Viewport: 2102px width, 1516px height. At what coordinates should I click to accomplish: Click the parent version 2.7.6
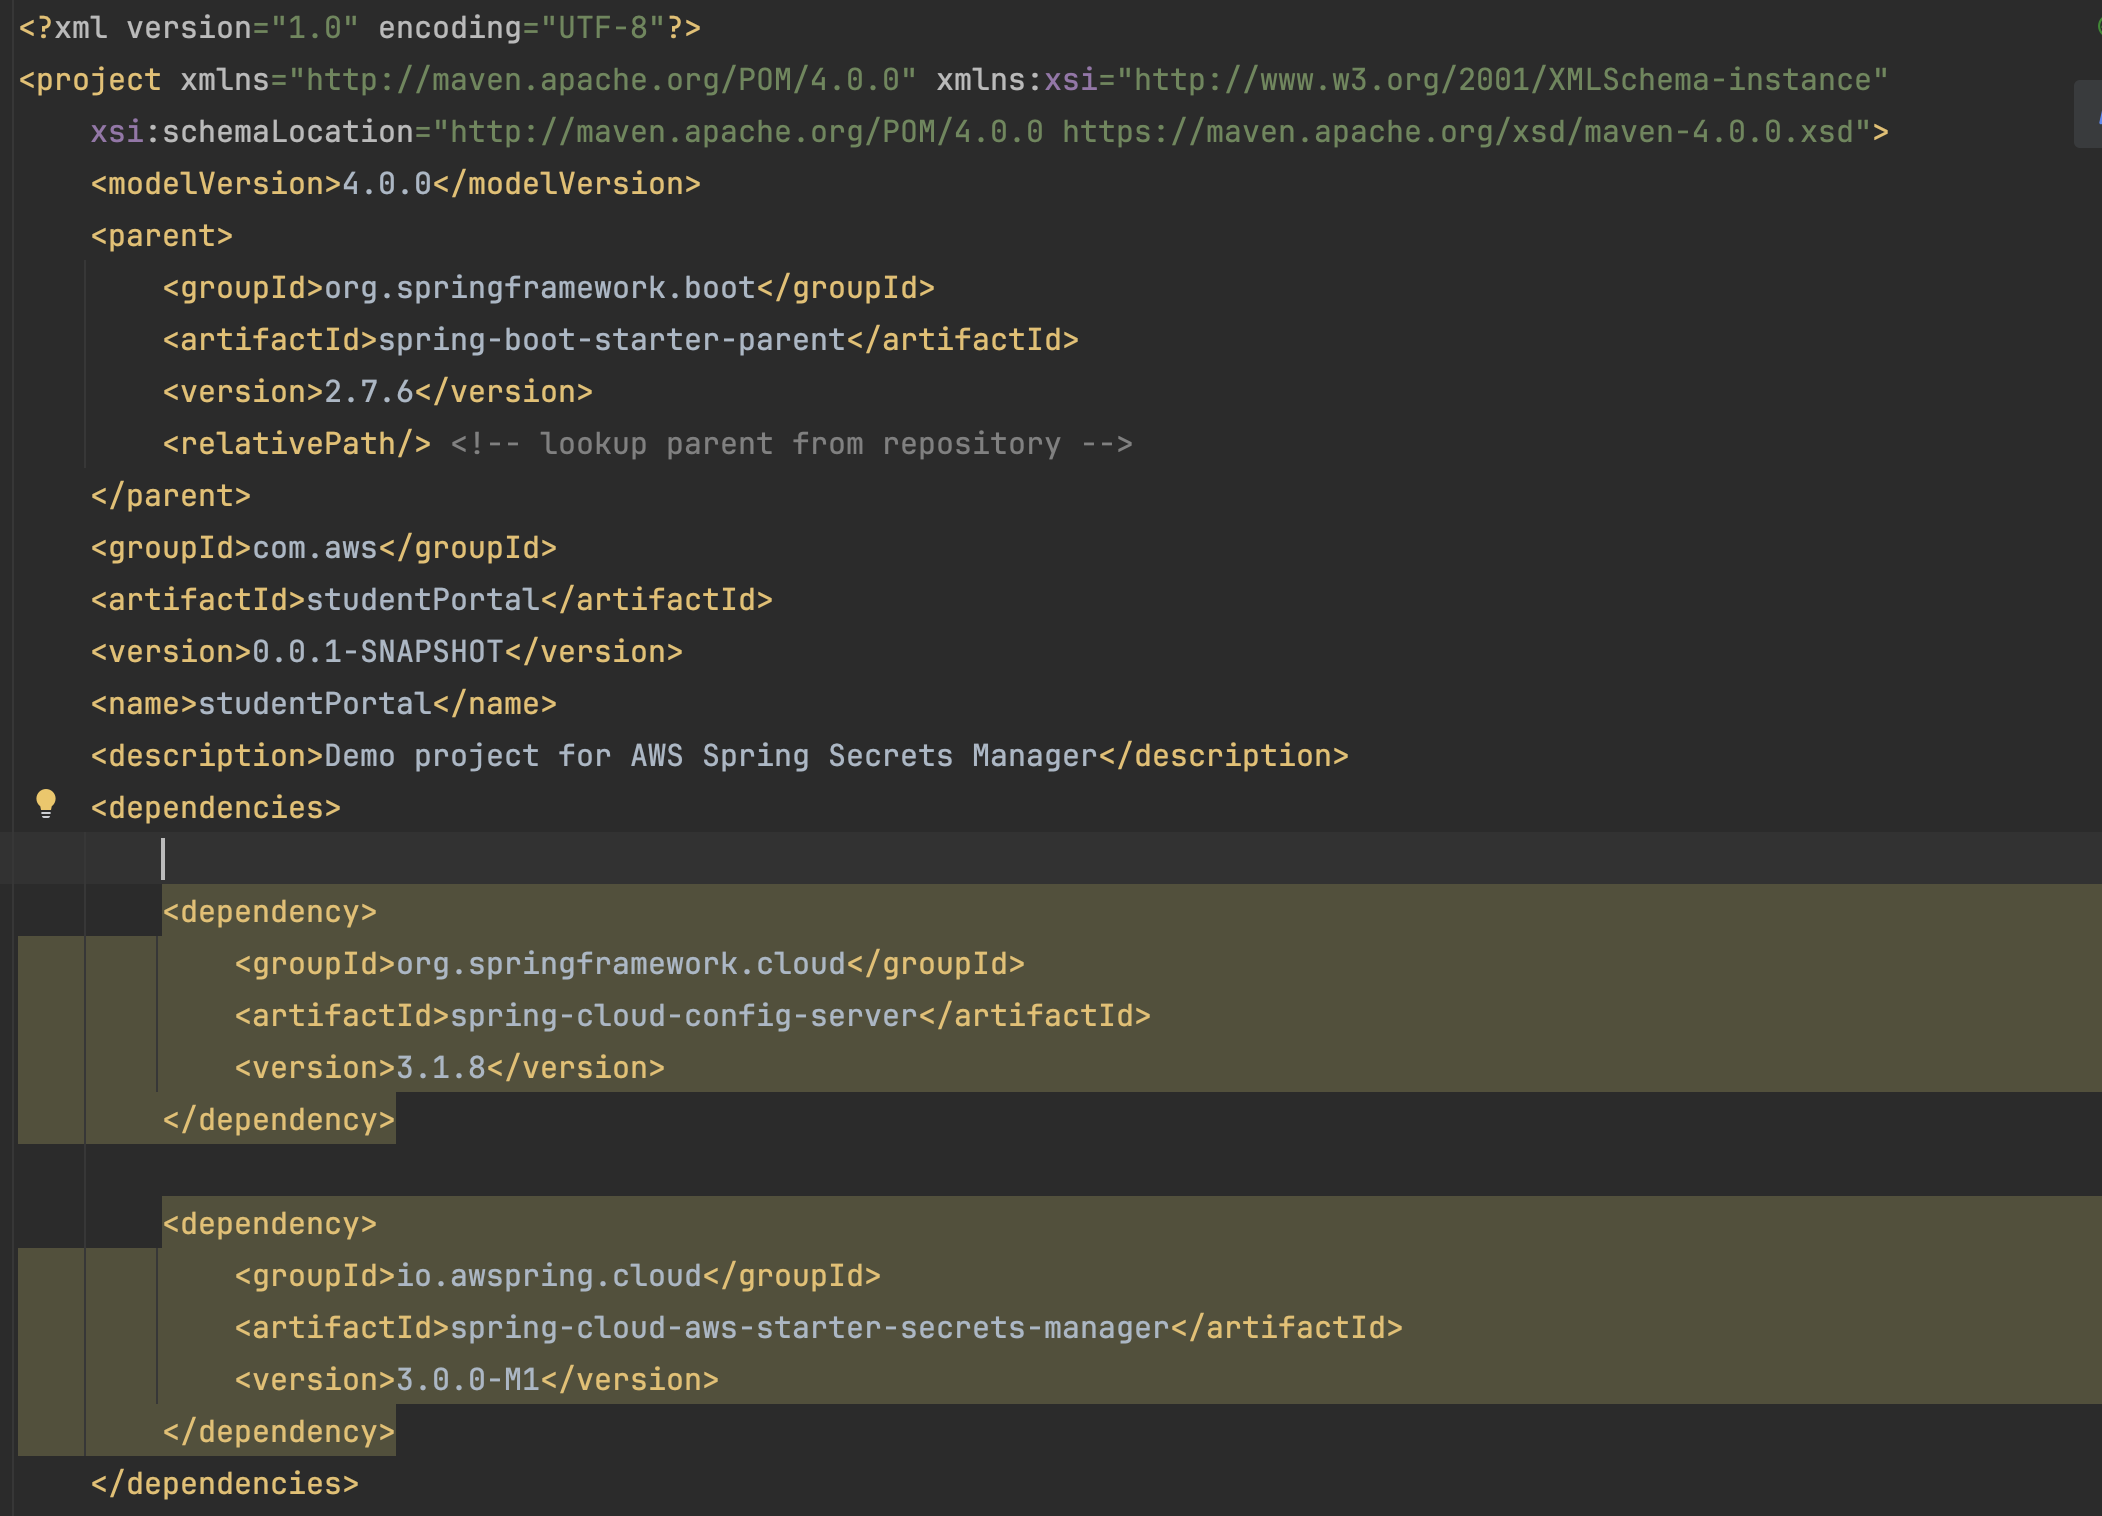pos(369,392)
